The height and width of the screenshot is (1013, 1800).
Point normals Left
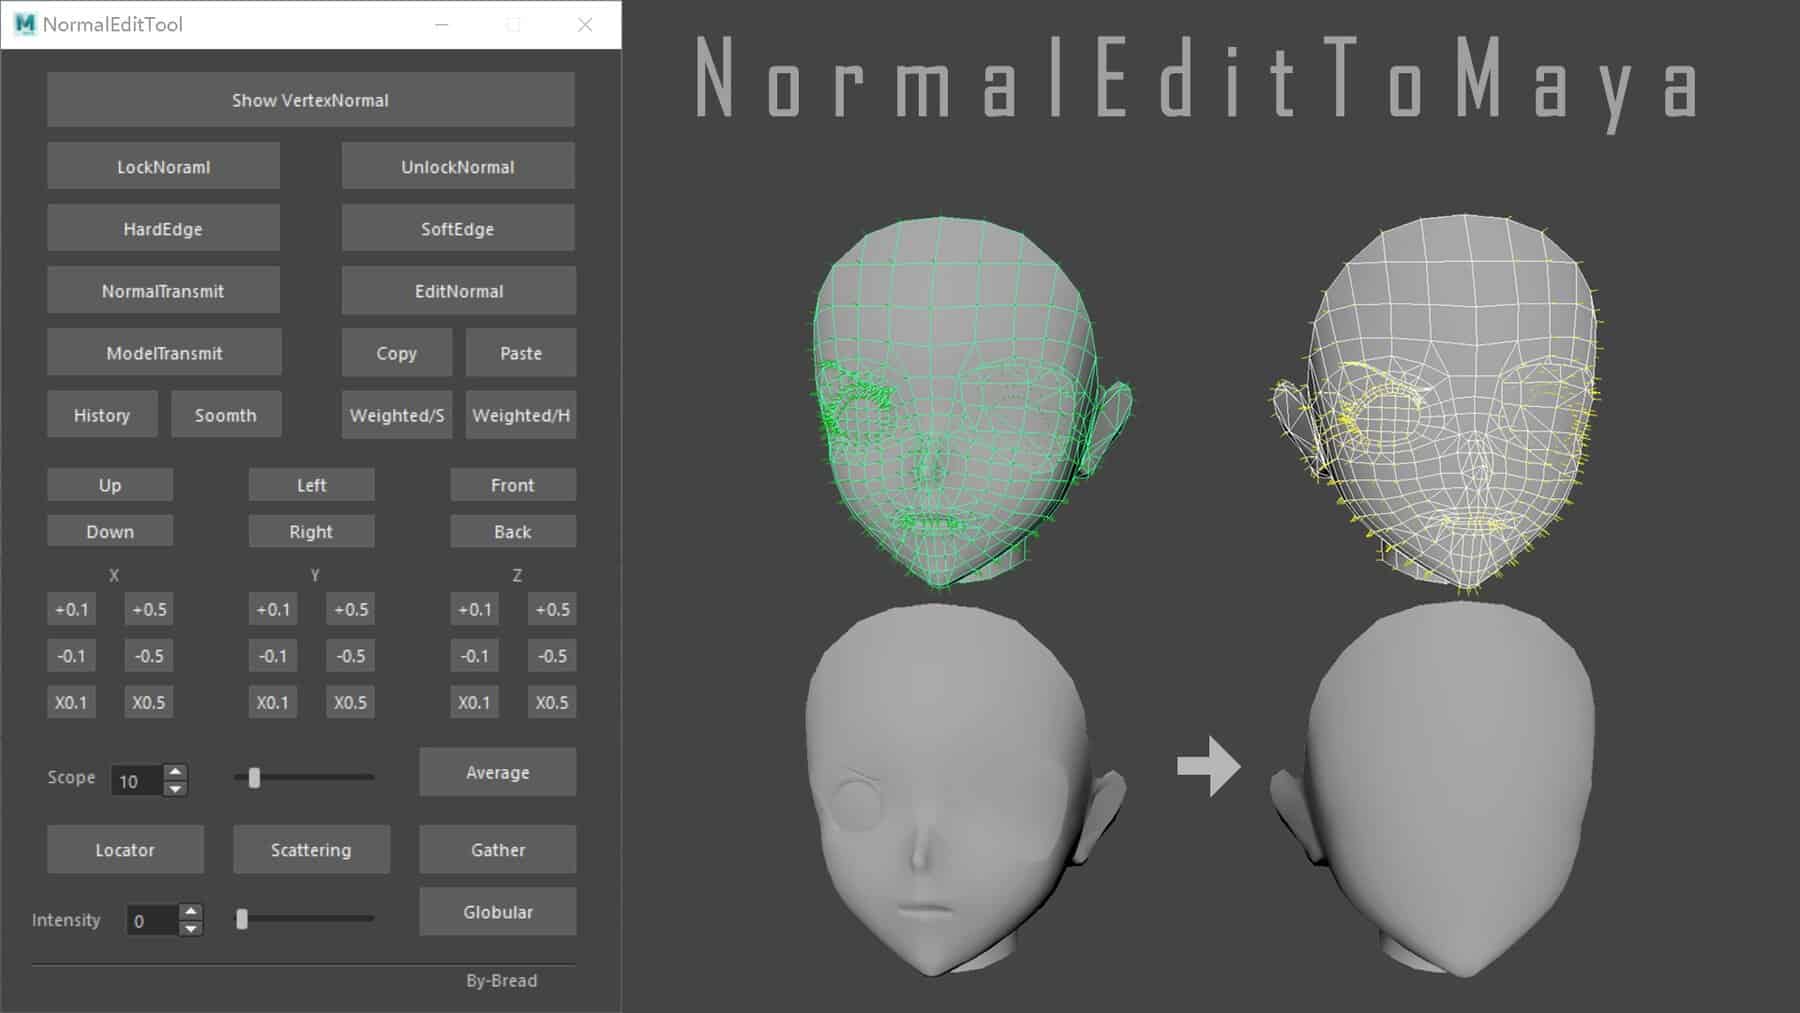[311, 485]
